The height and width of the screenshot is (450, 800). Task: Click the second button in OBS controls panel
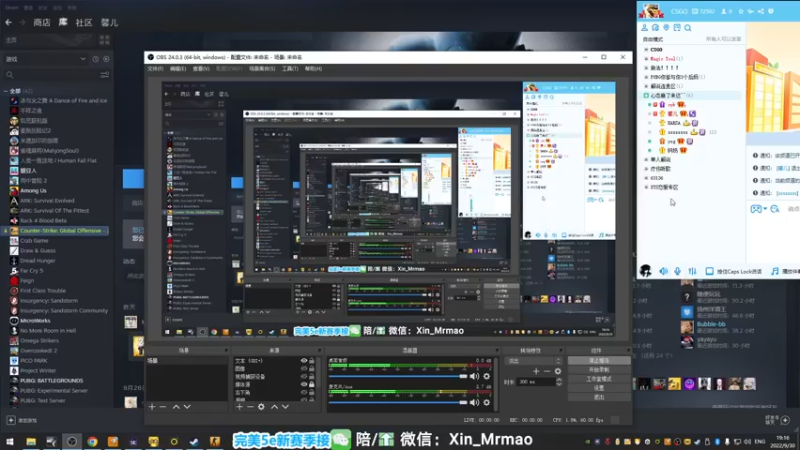click(x=599, y=370)
